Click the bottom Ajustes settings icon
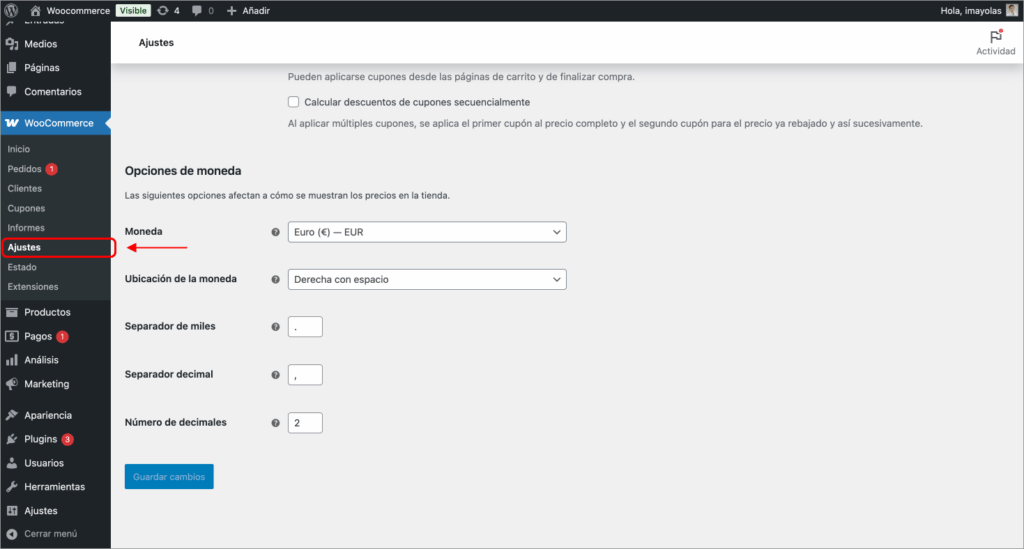1024x549 pixels. coord(12,510)
